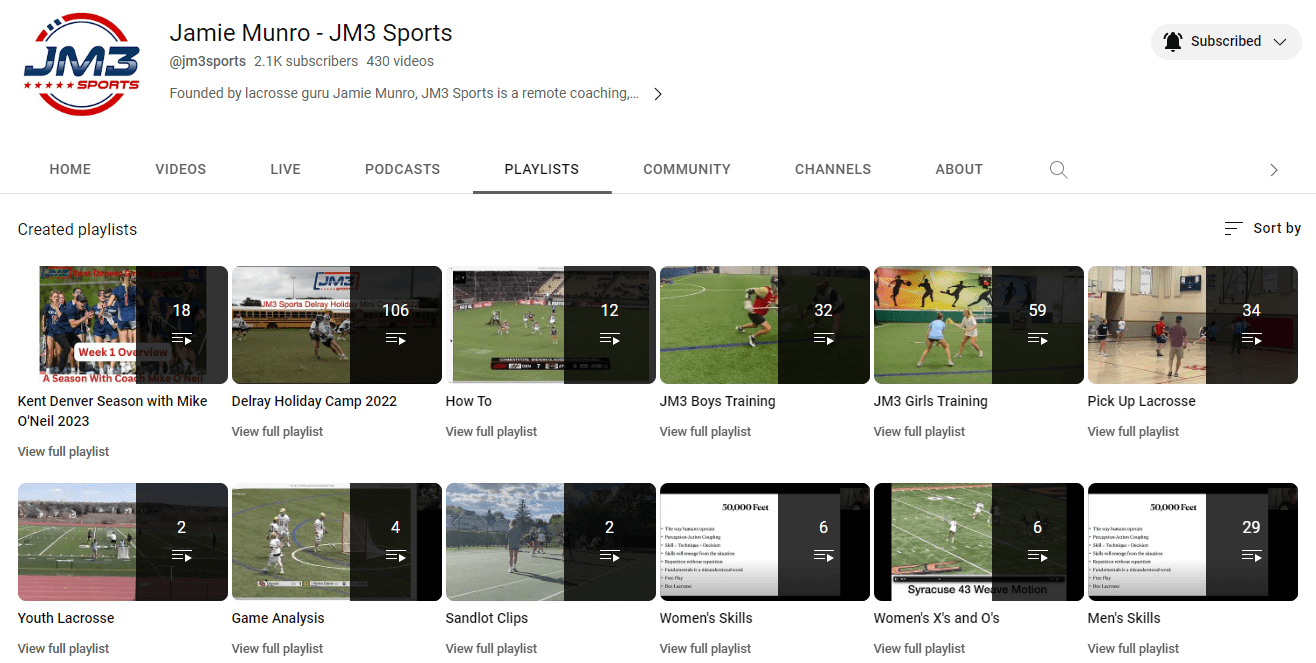The height and width of the screenshot is (663, 1316).
Task: Click playlist icon on Delray Holiday Camp thumbnail
Action: (x=395, y=339)
